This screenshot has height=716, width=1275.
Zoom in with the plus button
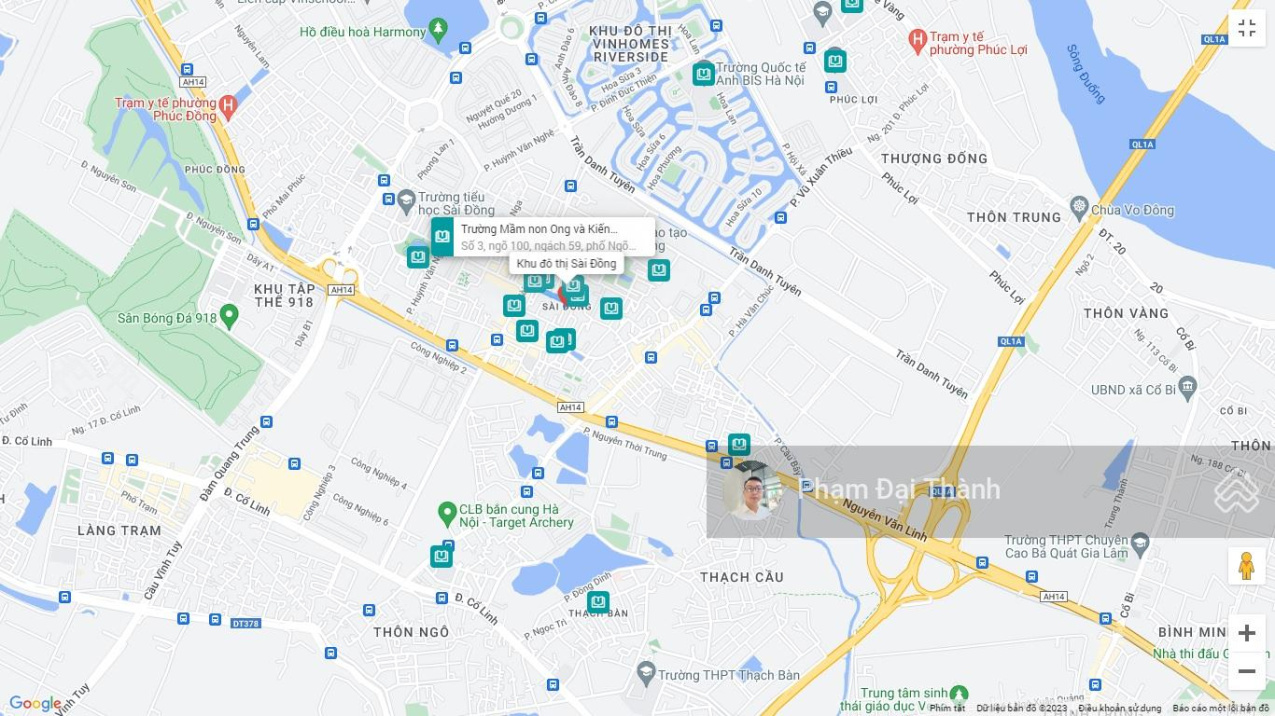point(1246,633)
